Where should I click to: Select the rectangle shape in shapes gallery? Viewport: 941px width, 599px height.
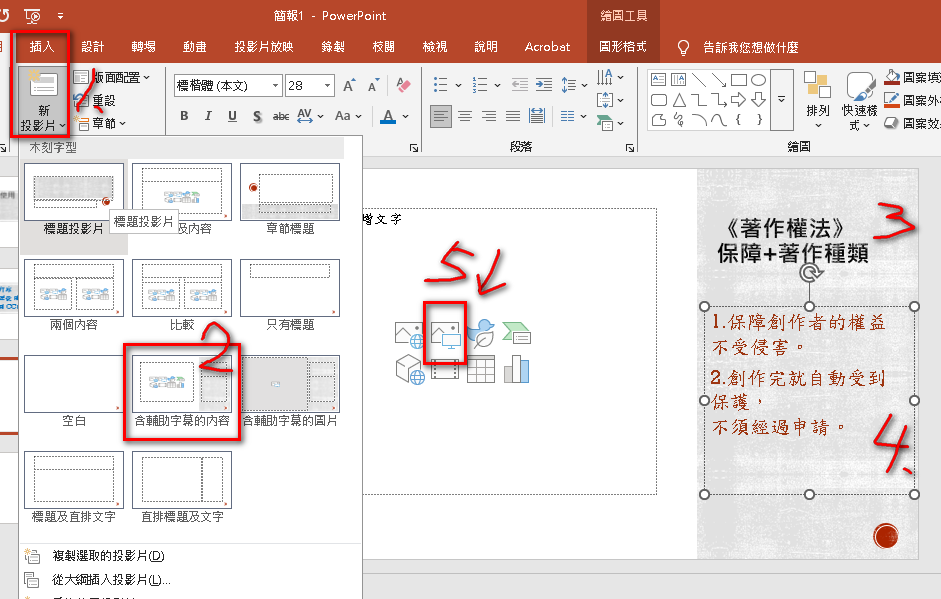pyautogui.click(x=739, y=79)
